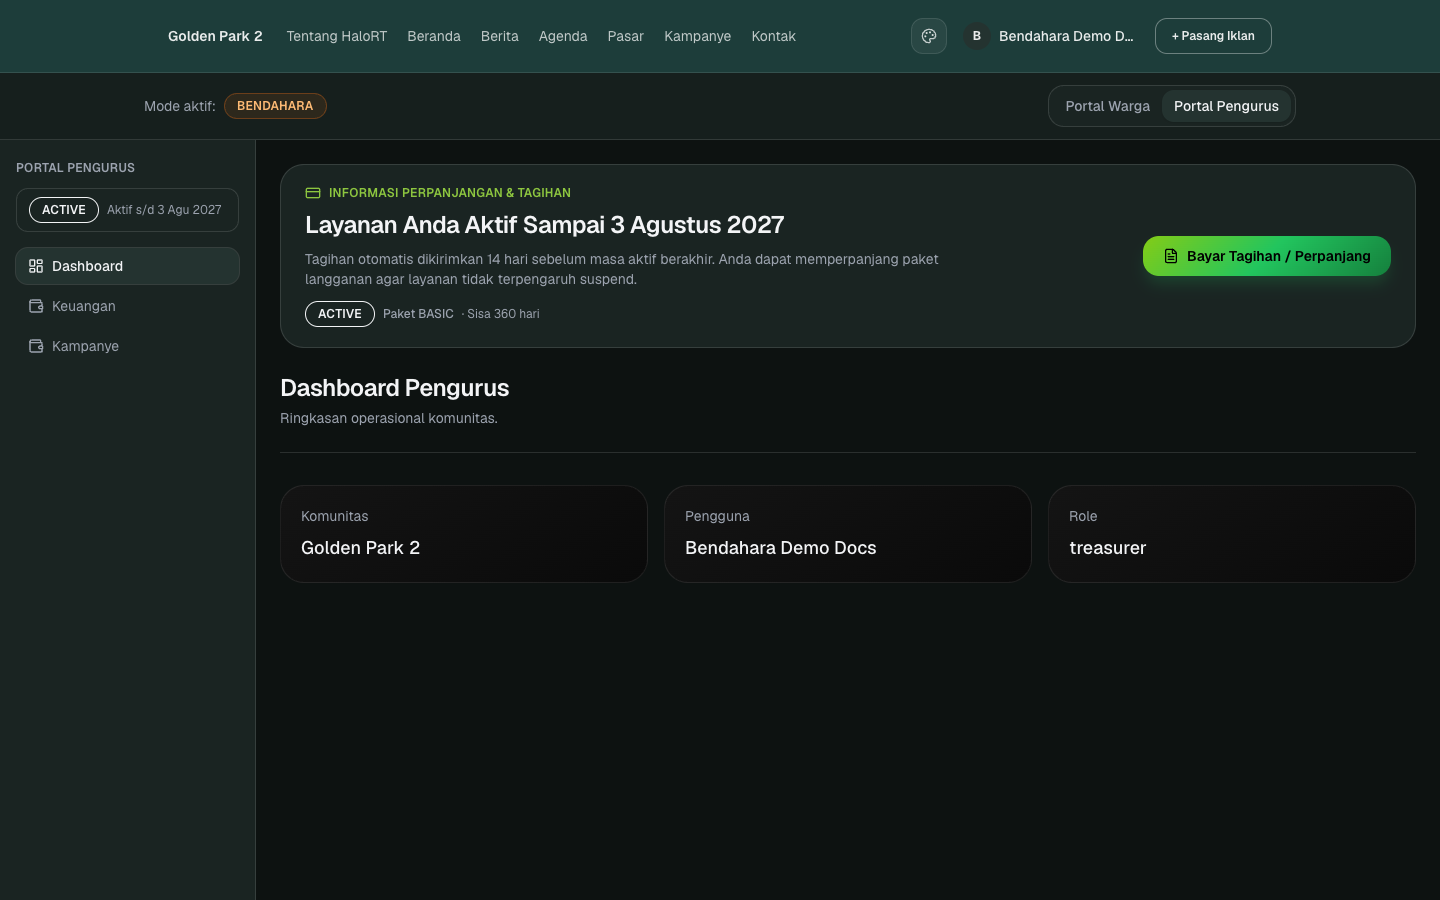This screenshot has width=1440, height=900.
Task: Open Kampanye text in the sidebar
Action: click(86, 346)
